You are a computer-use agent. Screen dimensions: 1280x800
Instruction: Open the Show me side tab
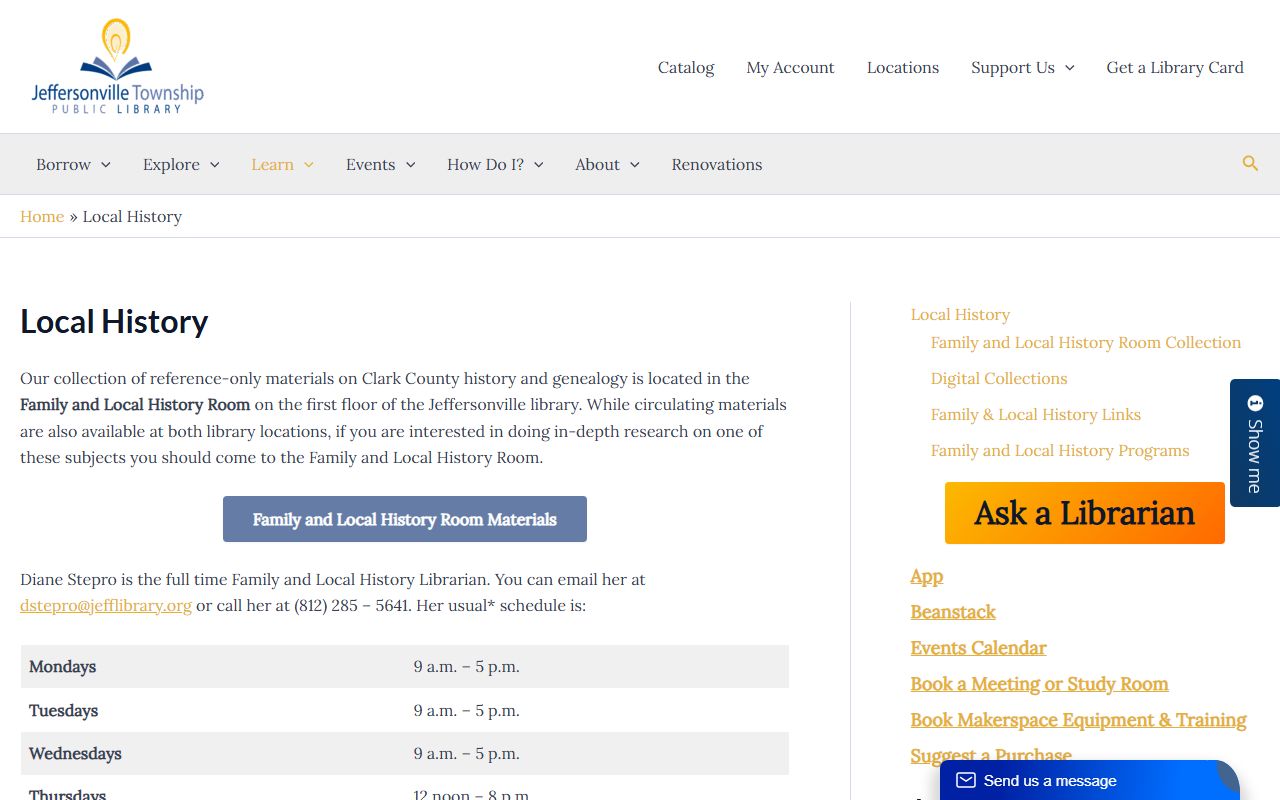point(1255,443)
